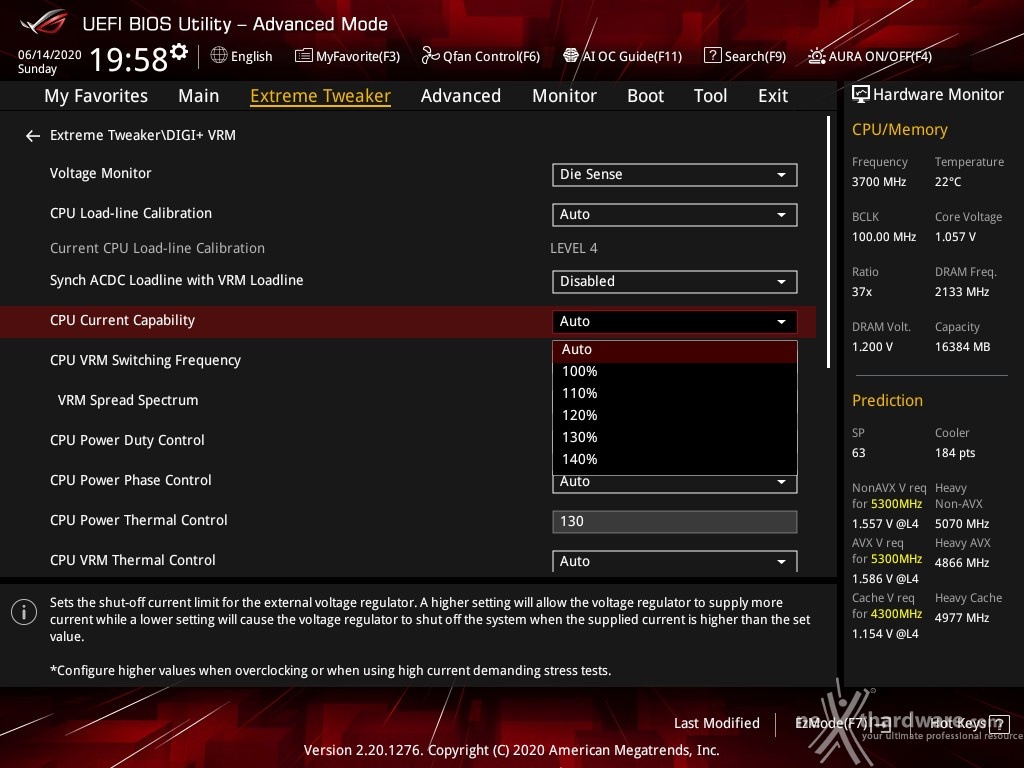The image size is (1024, 768).
Task: Click the Extreme Tweaker\DIGI+ VRM breadcrumb
Action: point(143,136)
